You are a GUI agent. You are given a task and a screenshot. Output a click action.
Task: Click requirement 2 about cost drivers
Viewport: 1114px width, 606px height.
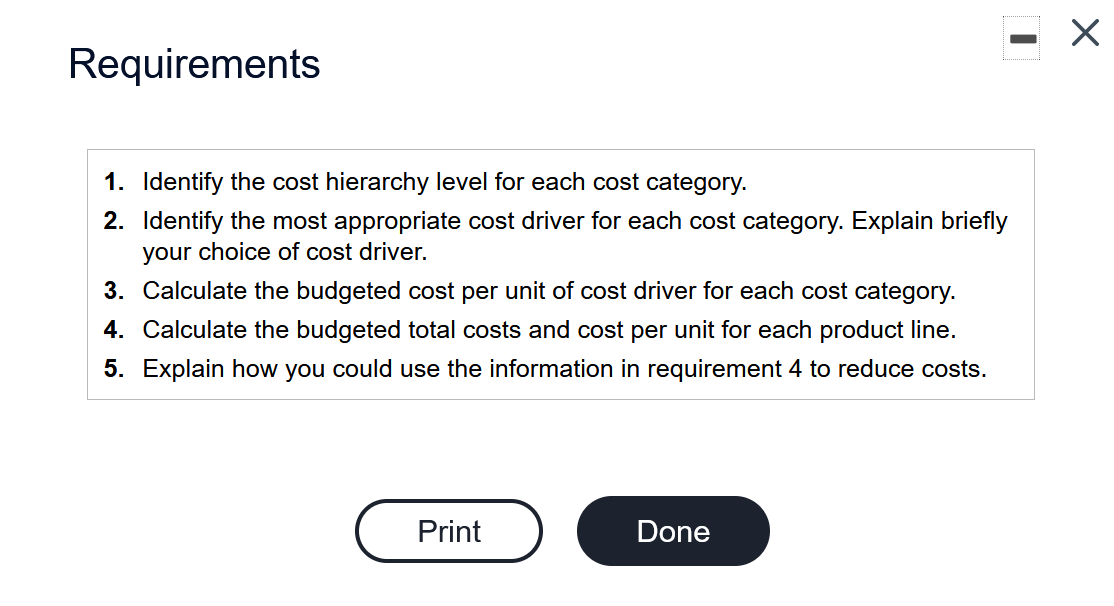click(500, 221)
